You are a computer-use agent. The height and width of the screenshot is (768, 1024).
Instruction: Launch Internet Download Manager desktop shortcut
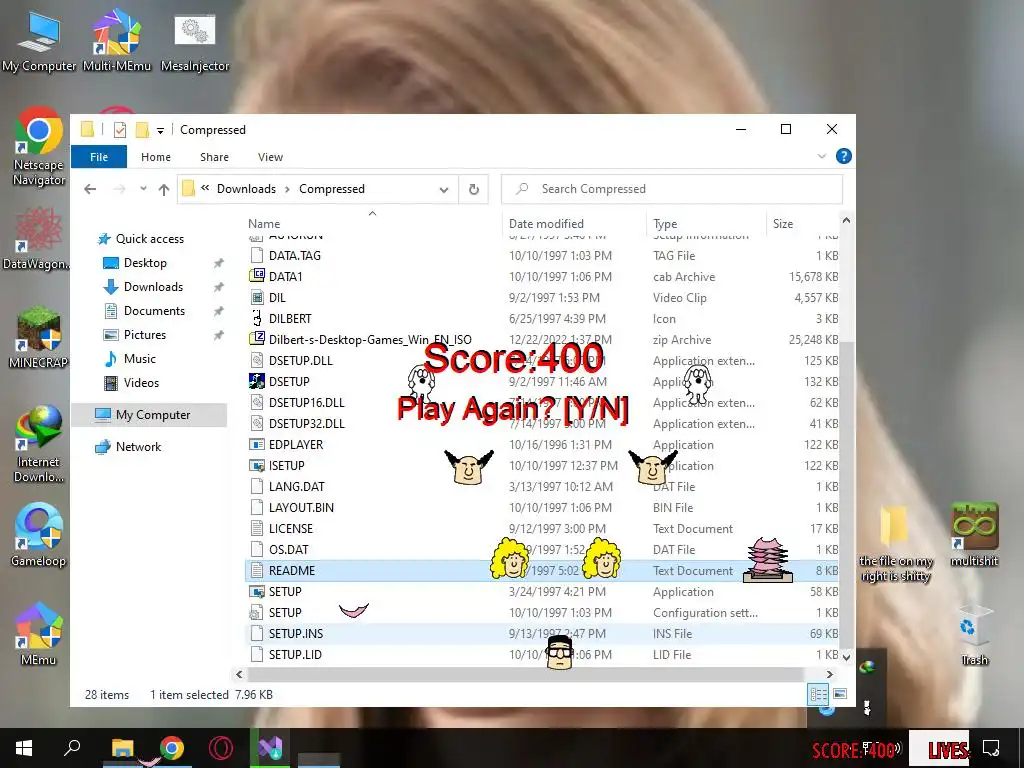(x=39, y=444)
